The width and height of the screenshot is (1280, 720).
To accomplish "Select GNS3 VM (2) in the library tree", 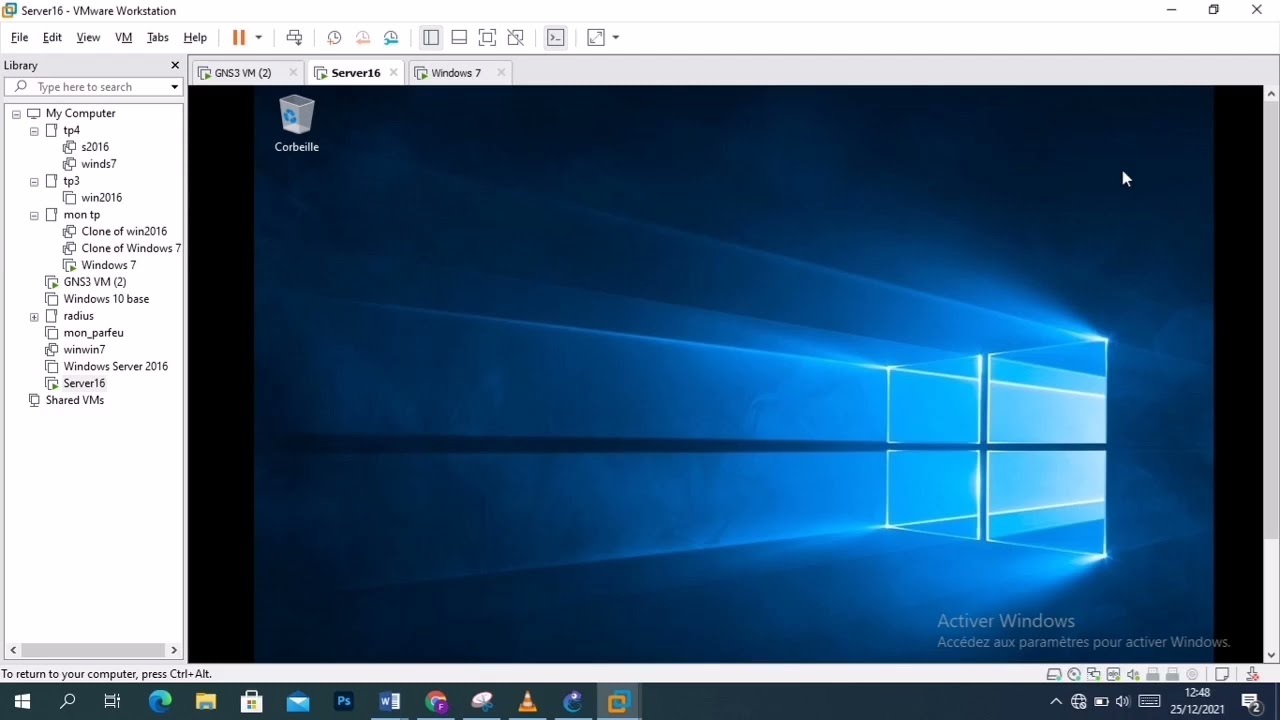I will tap(86, 282).
